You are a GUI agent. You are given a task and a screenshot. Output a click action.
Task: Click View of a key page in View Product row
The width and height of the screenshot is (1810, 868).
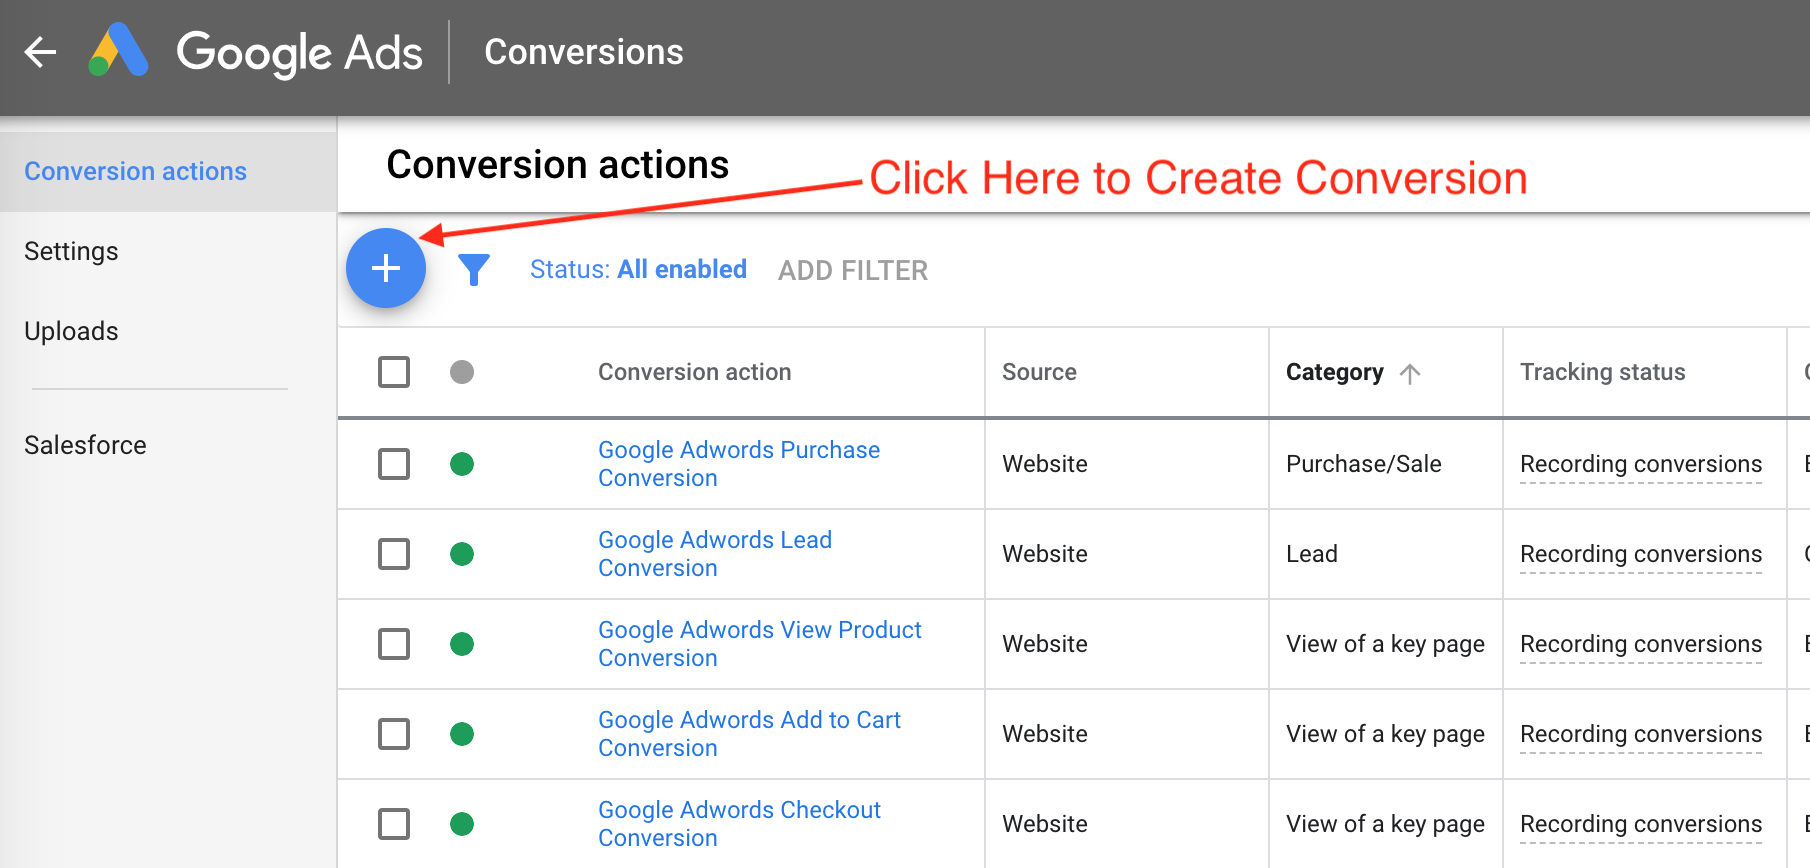coord(1385,644)
